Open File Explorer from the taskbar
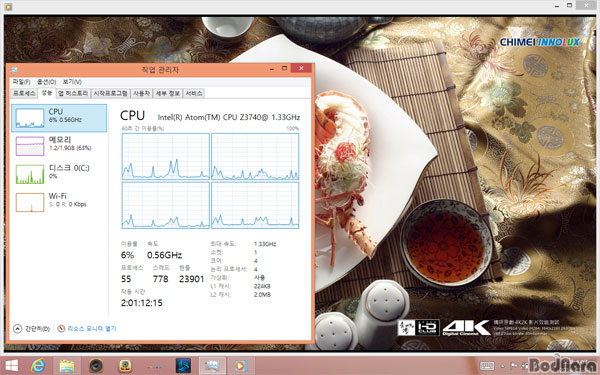 (67, 366)
